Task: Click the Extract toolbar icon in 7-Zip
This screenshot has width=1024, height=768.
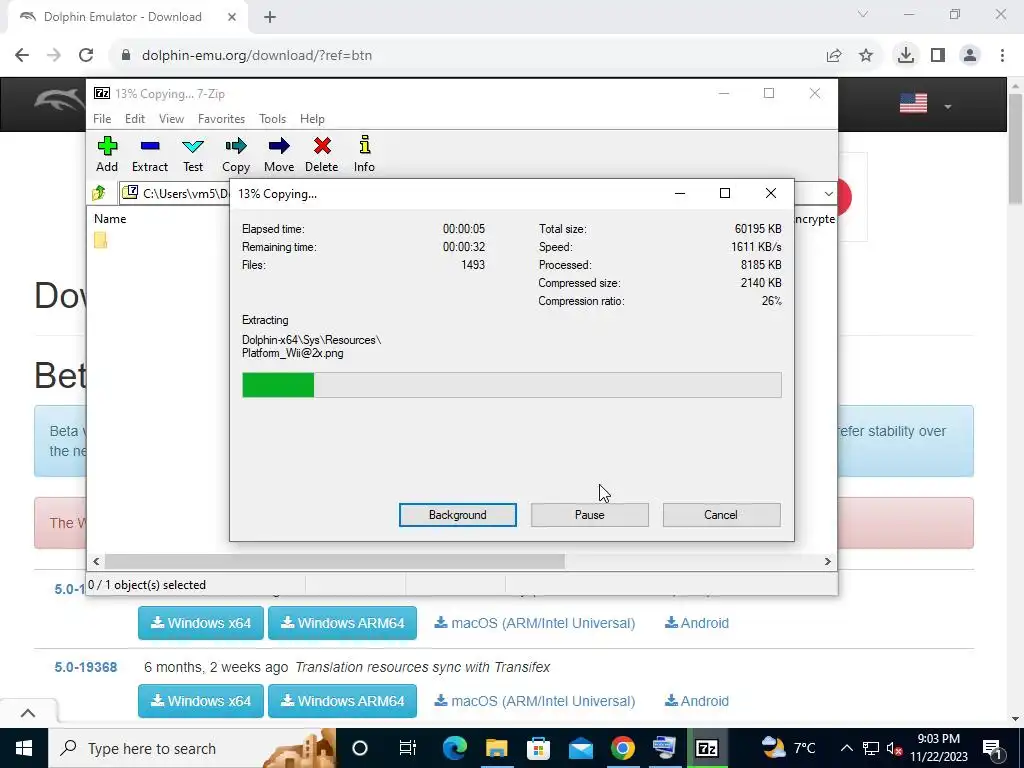Action: coord(150,154)
